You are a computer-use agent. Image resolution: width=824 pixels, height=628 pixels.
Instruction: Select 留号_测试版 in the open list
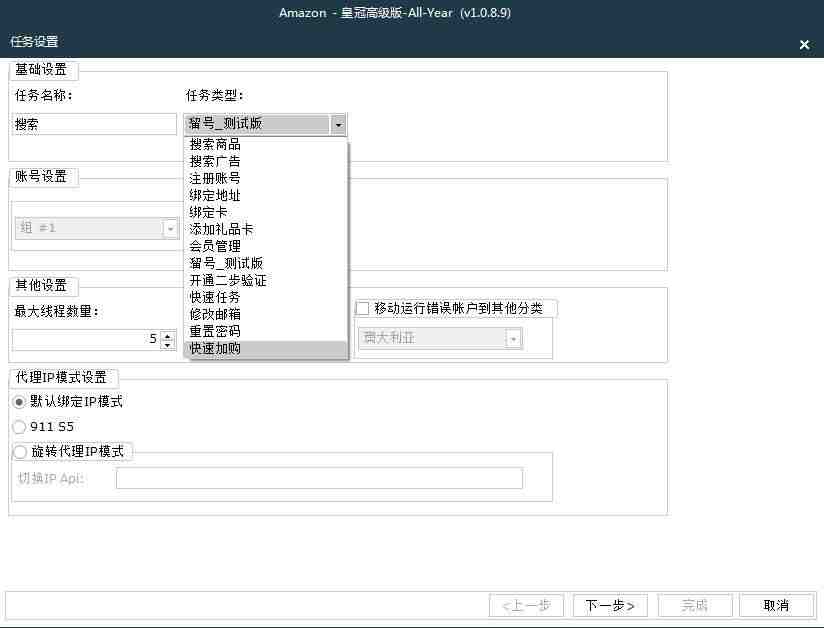click(x=265, y=263)
